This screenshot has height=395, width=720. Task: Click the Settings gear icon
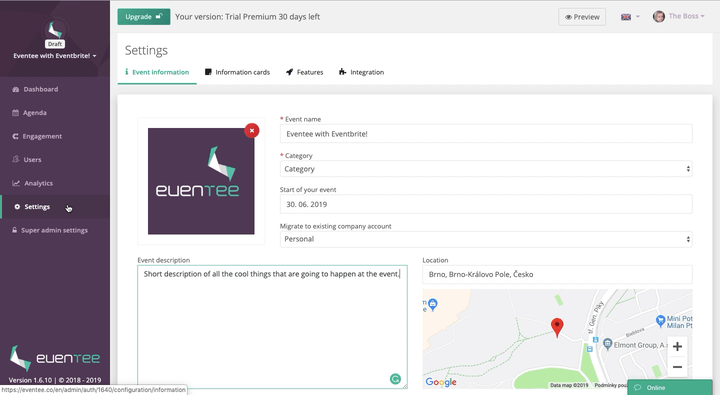17,207
